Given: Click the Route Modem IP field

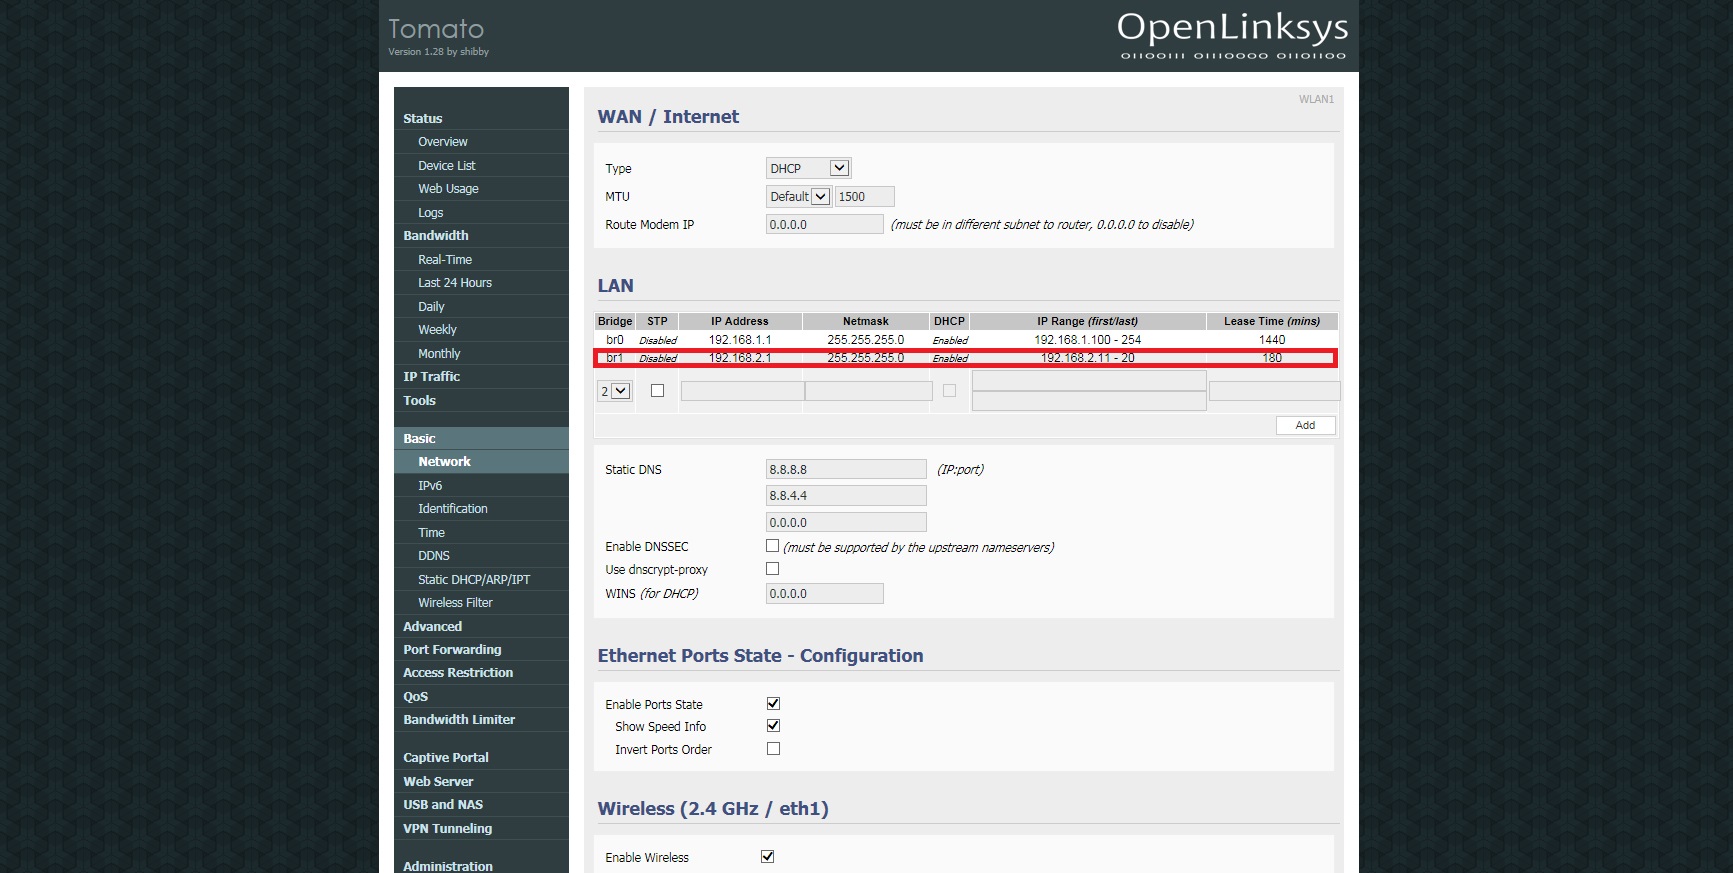Looking at the screenshot, I should pyautogui.click(x=824, y=225).
